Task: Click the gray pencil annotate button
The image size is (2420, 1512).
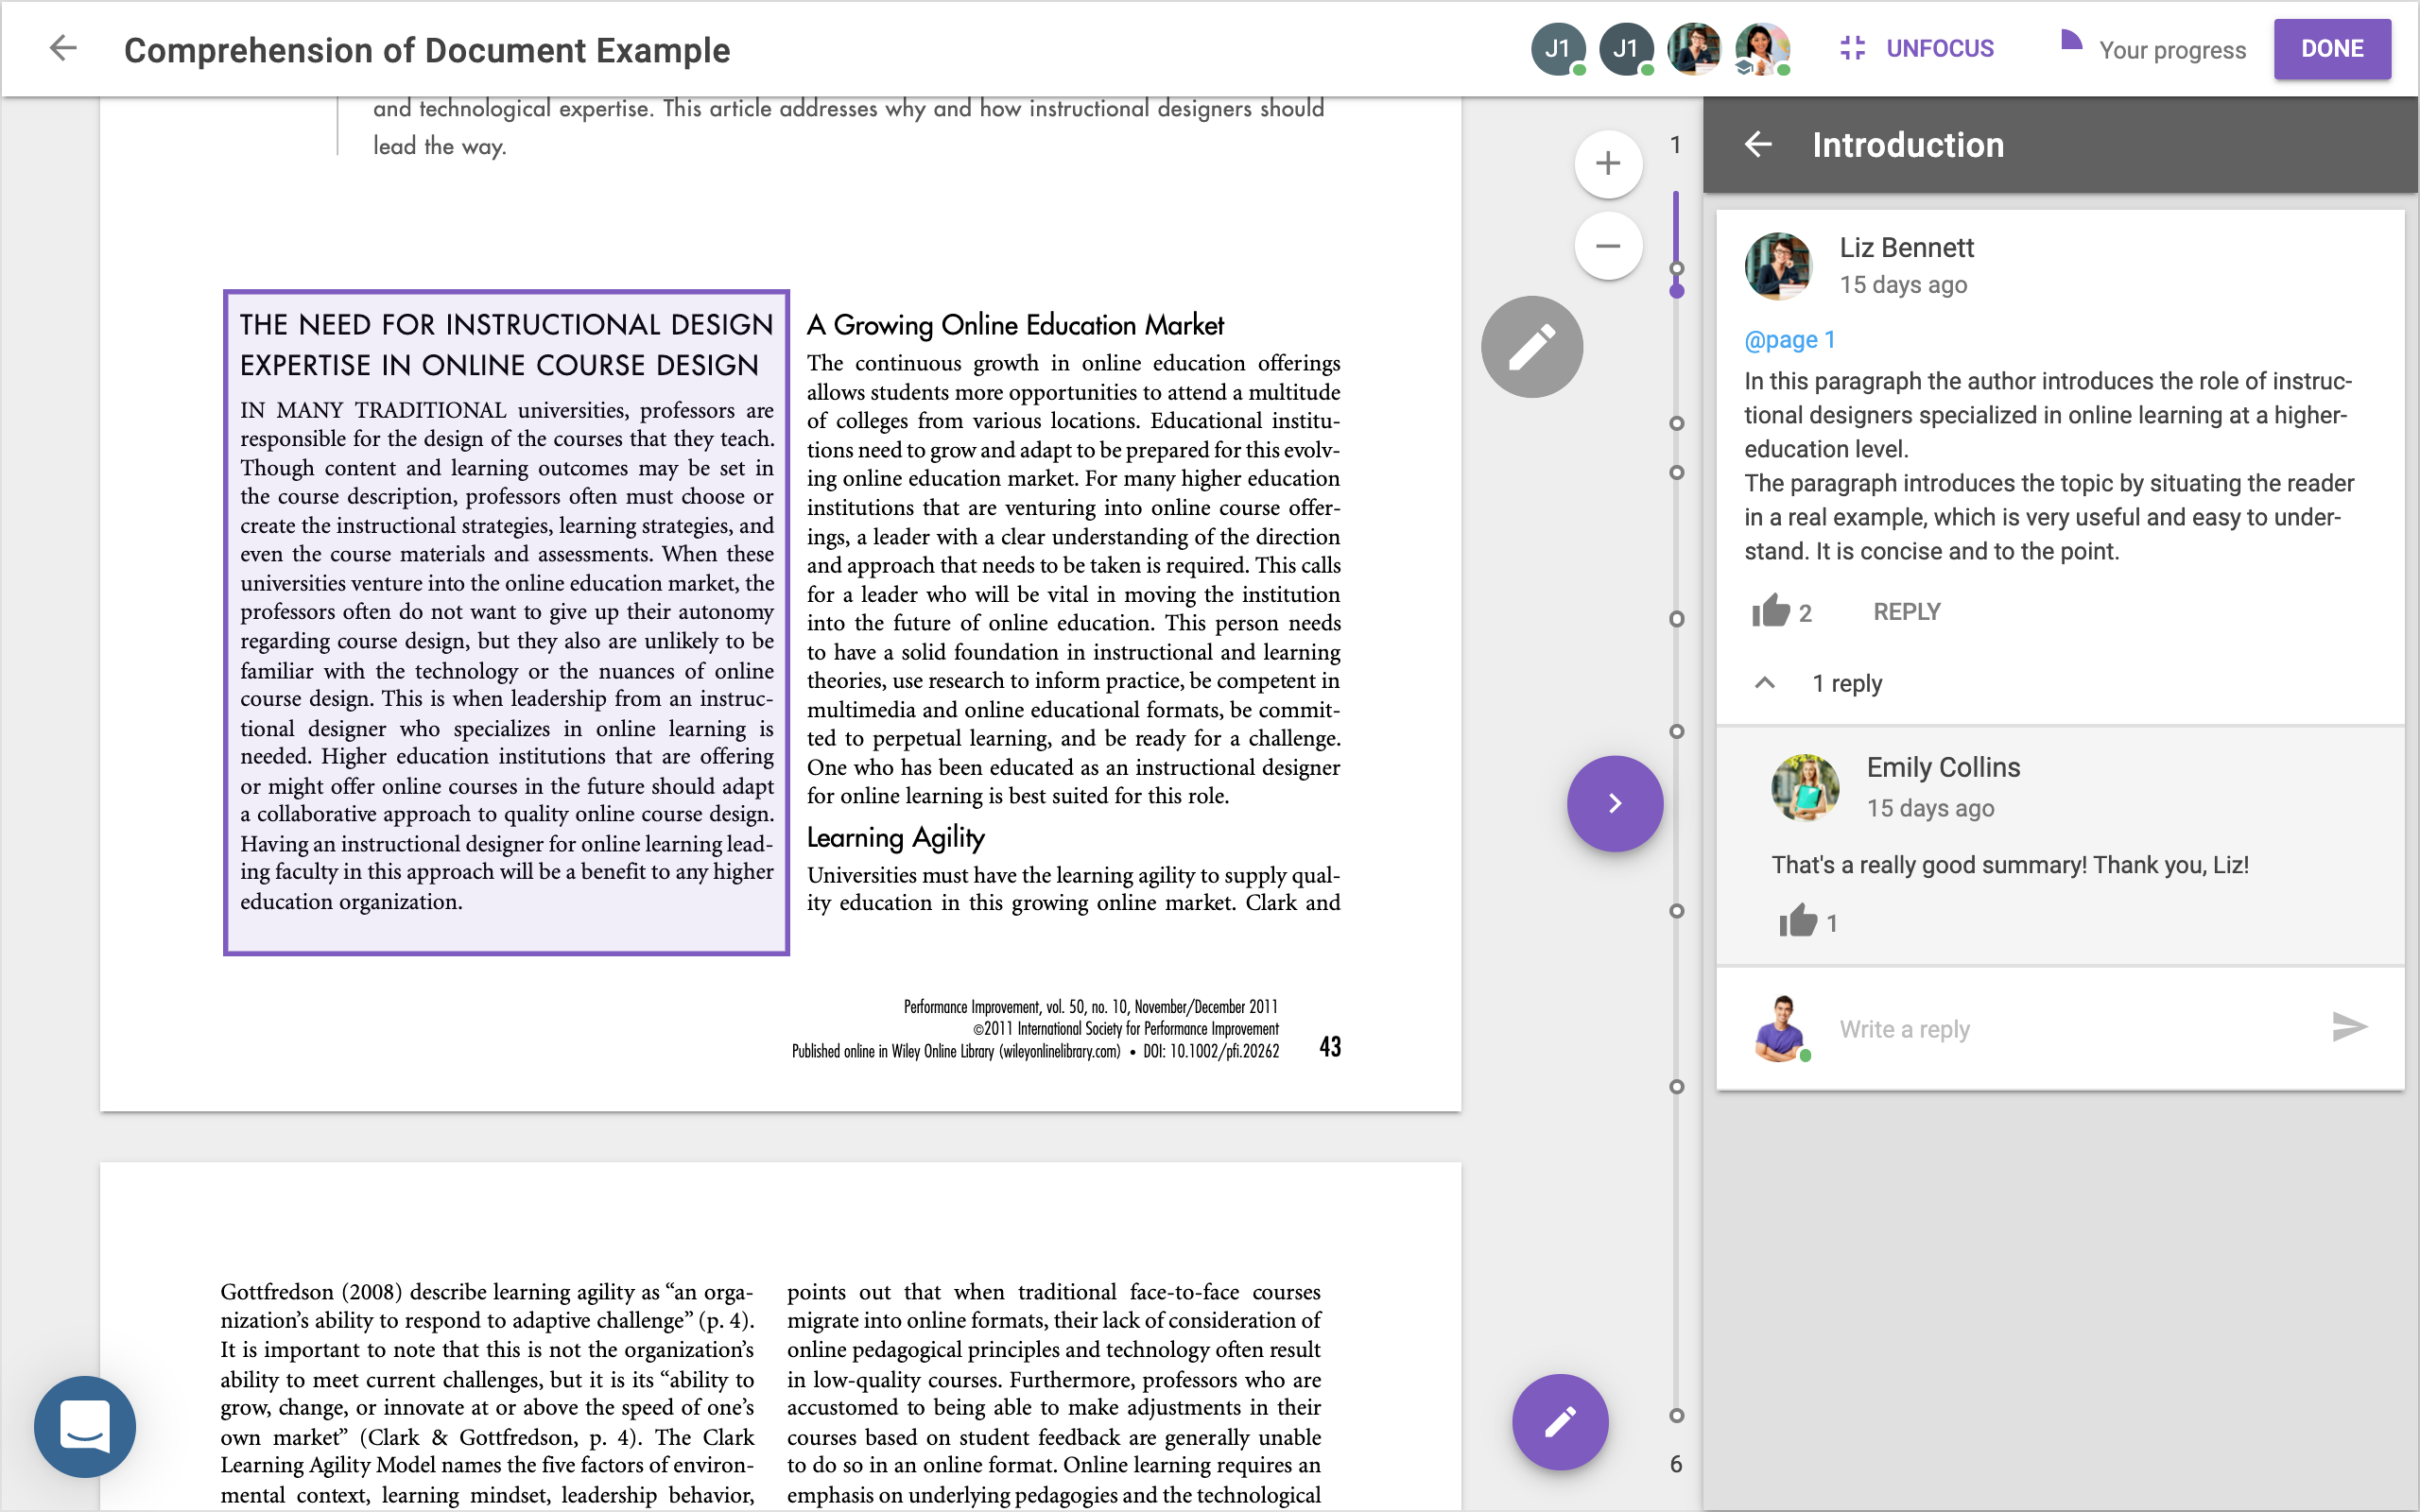Action: tap(1532, 346)
